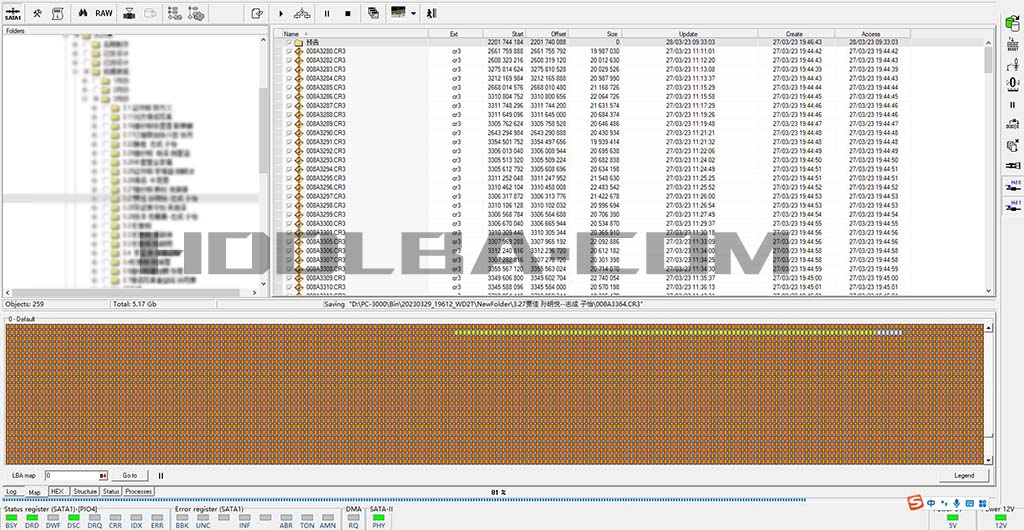Stop the running task
The width and height of the screenshot is (1024, 530).
point(348,13)
